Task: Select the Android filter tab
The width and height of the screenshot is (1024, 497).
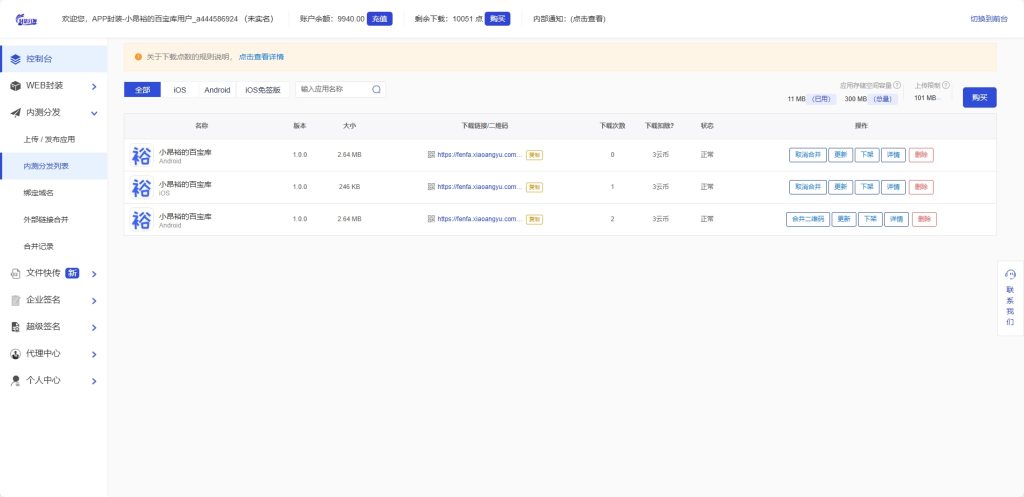Action: (x=217, y=90)
